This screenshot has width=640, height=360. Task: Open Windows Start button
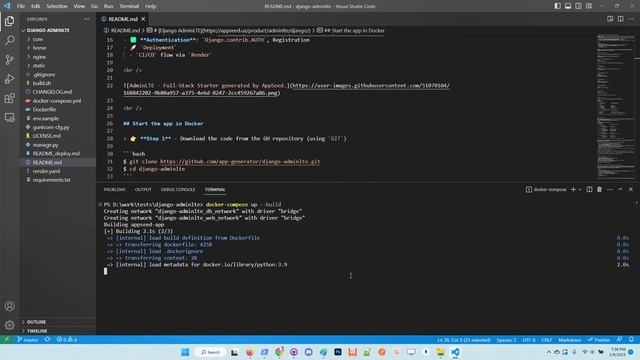(x=185, y=352)
